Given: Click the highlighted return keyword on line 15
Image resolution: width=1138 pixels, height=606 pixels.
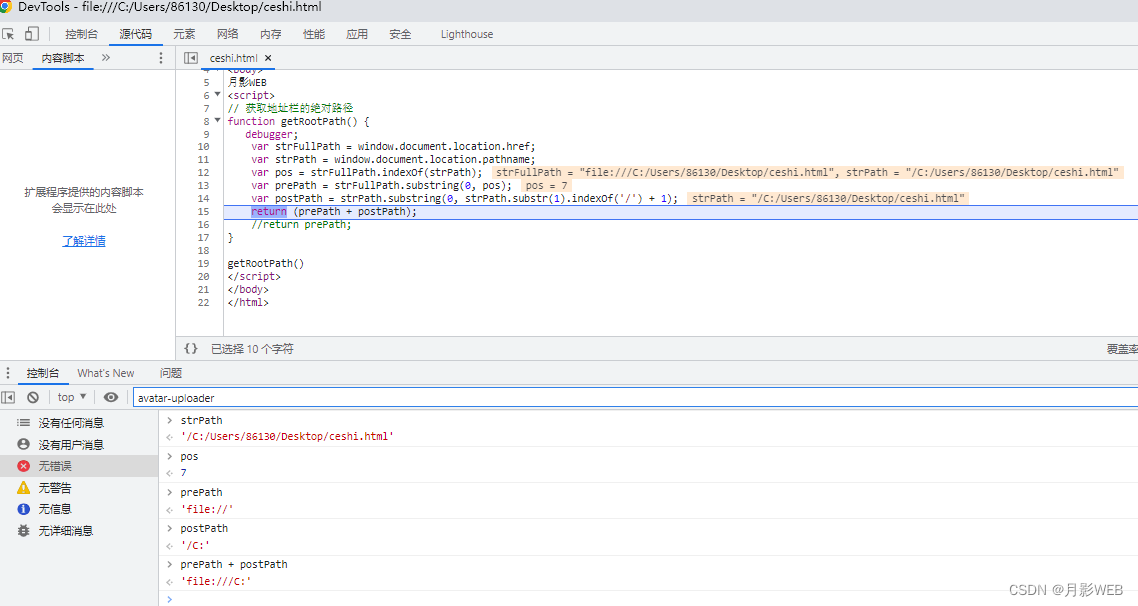Looking at the screenshot, I should pyautogui.click(x=269, y=211).
